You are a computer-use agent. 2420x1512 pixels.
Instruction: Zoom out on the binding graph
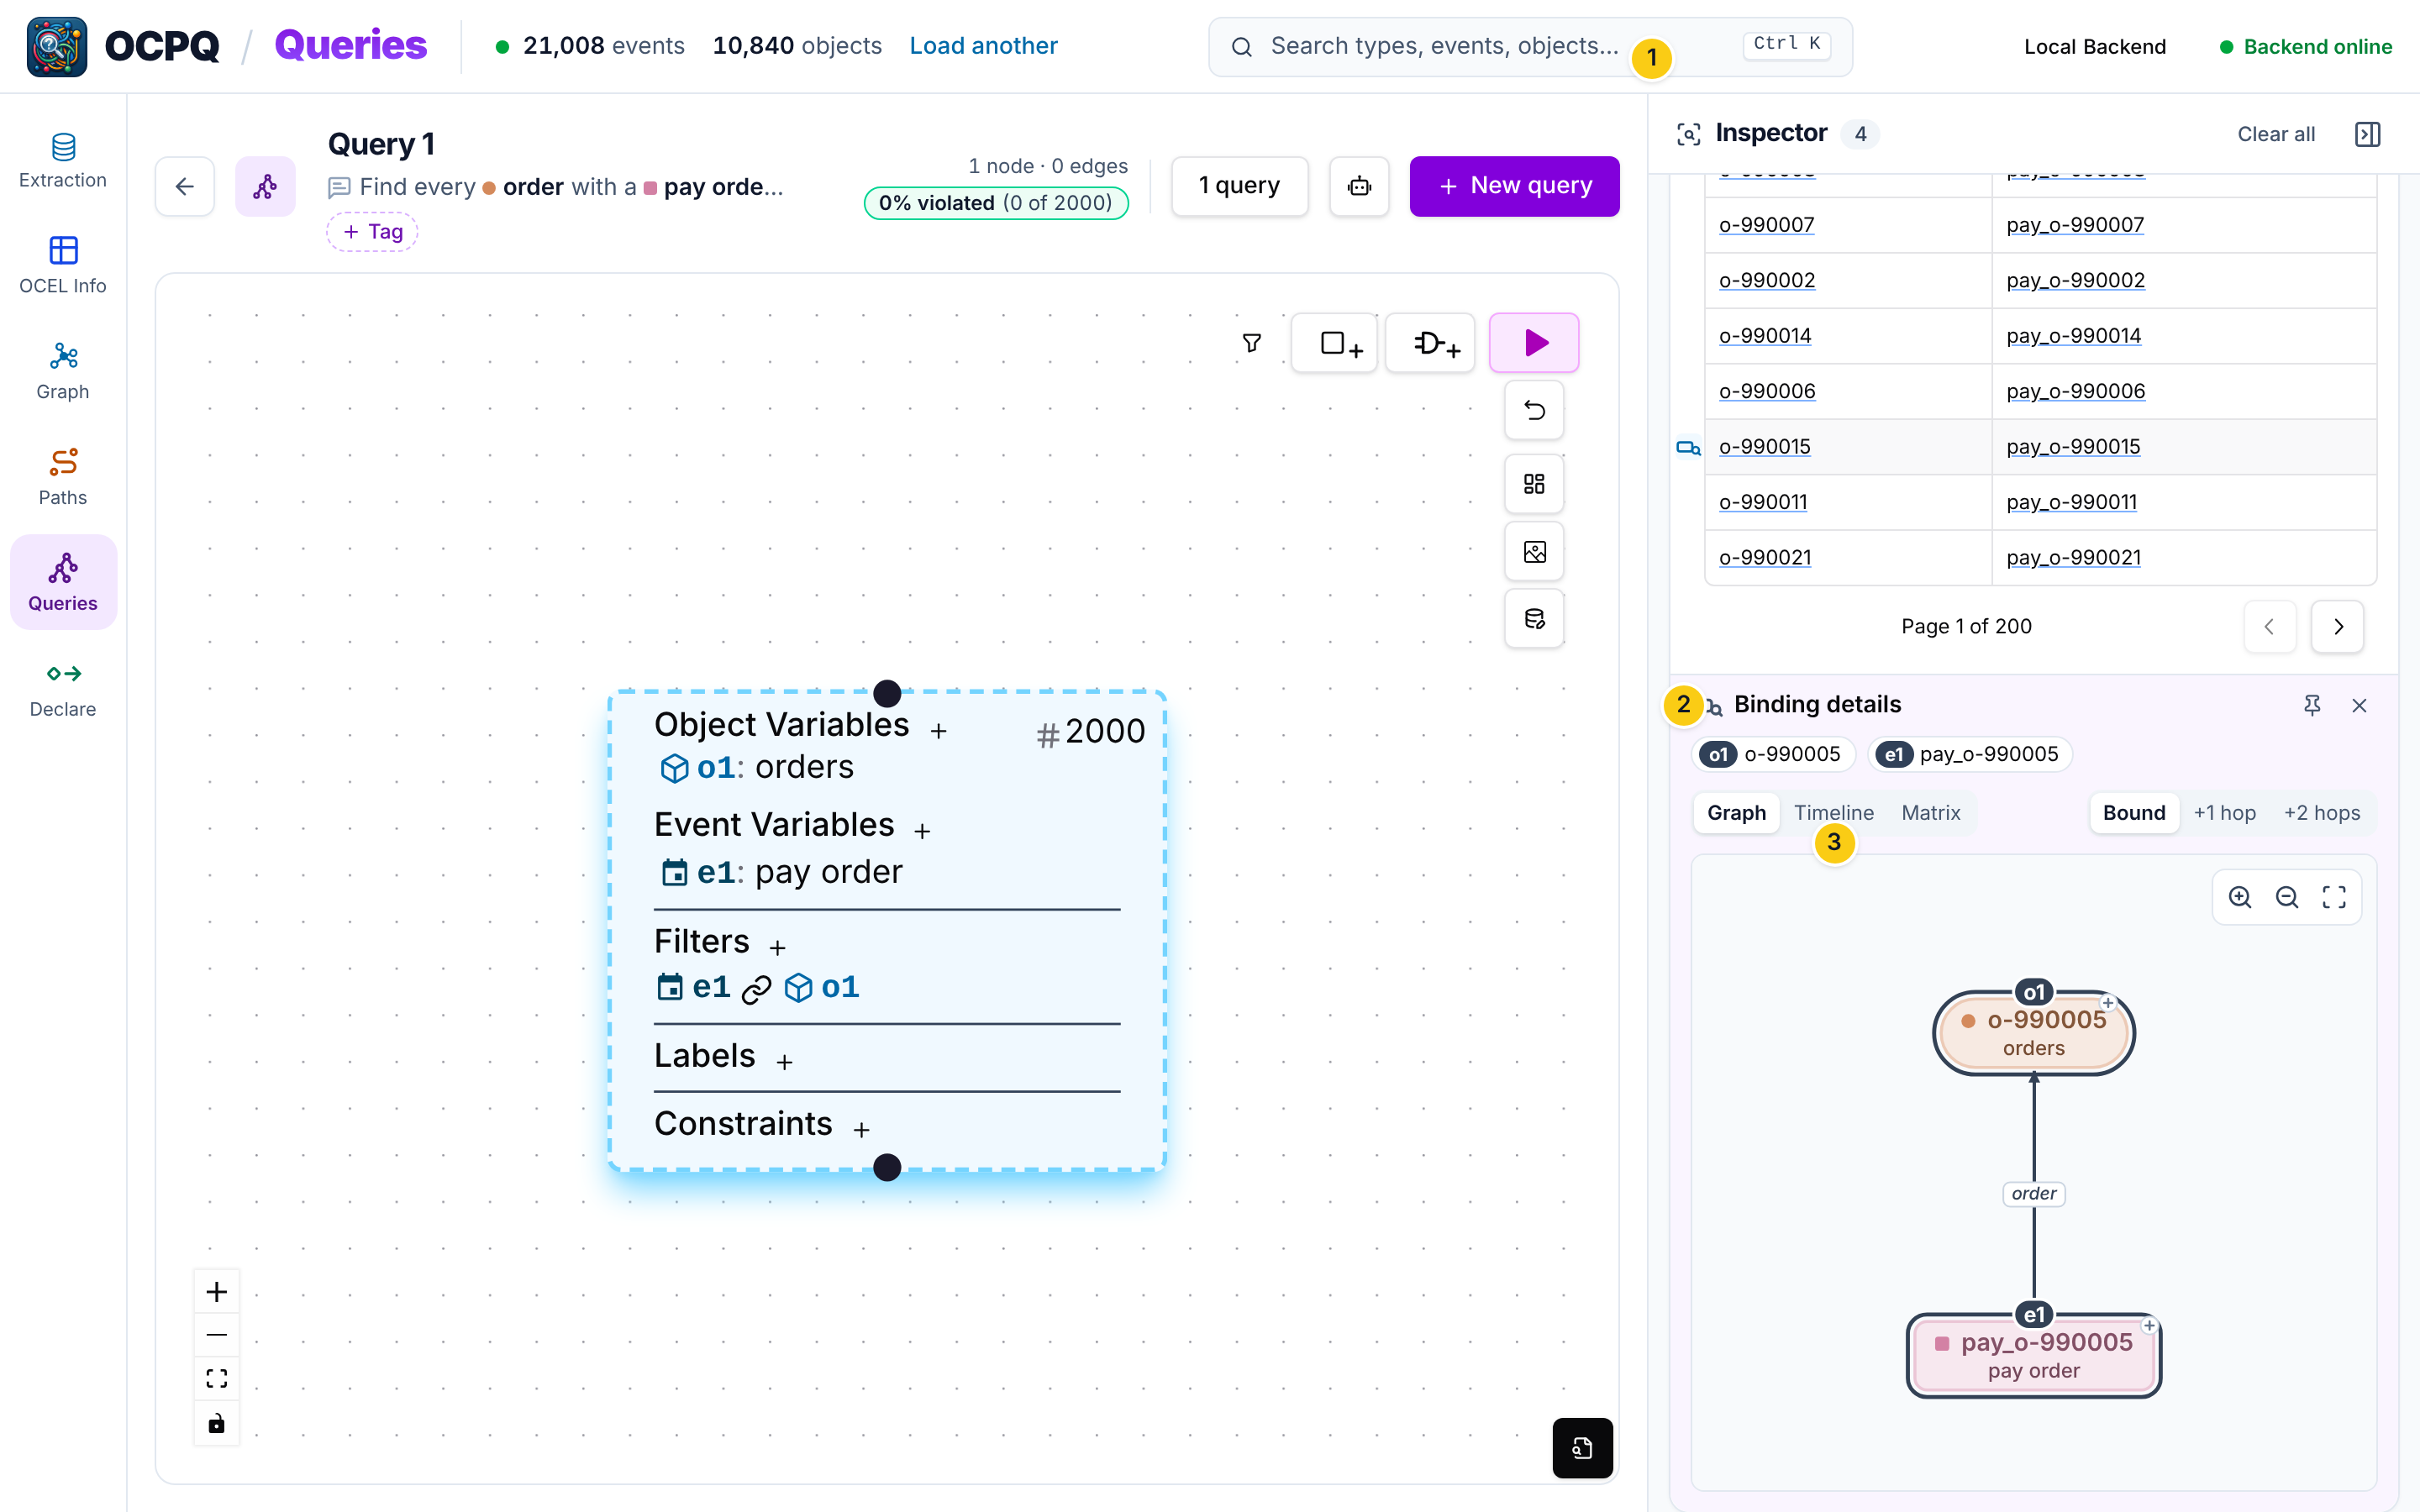tap(2287, 897)
